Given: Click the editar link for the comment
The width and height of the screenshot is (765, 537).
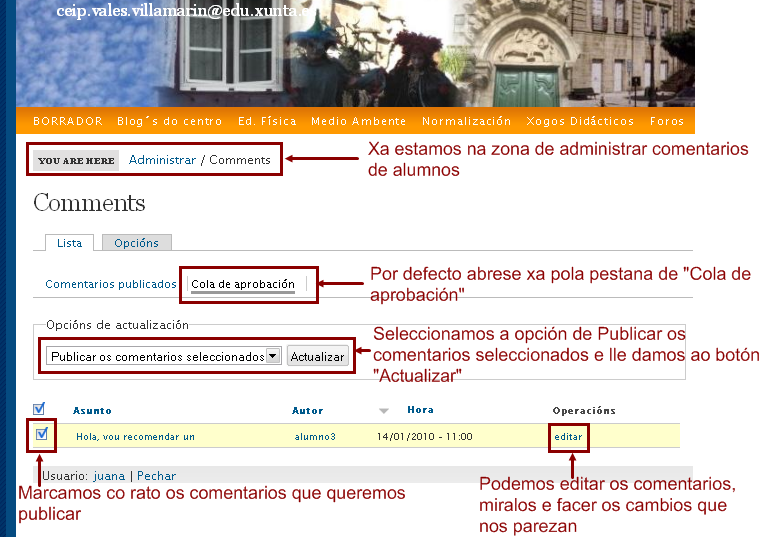Looking at the screenshot, I should 568,437.
